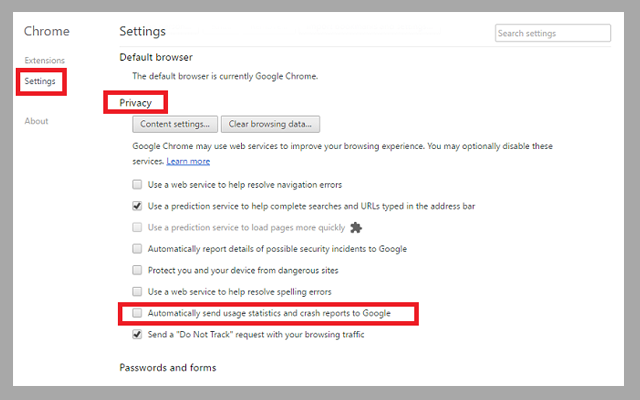Disable the Do Not Track request checkbox

pyautogui.click(x=138, y=335)
